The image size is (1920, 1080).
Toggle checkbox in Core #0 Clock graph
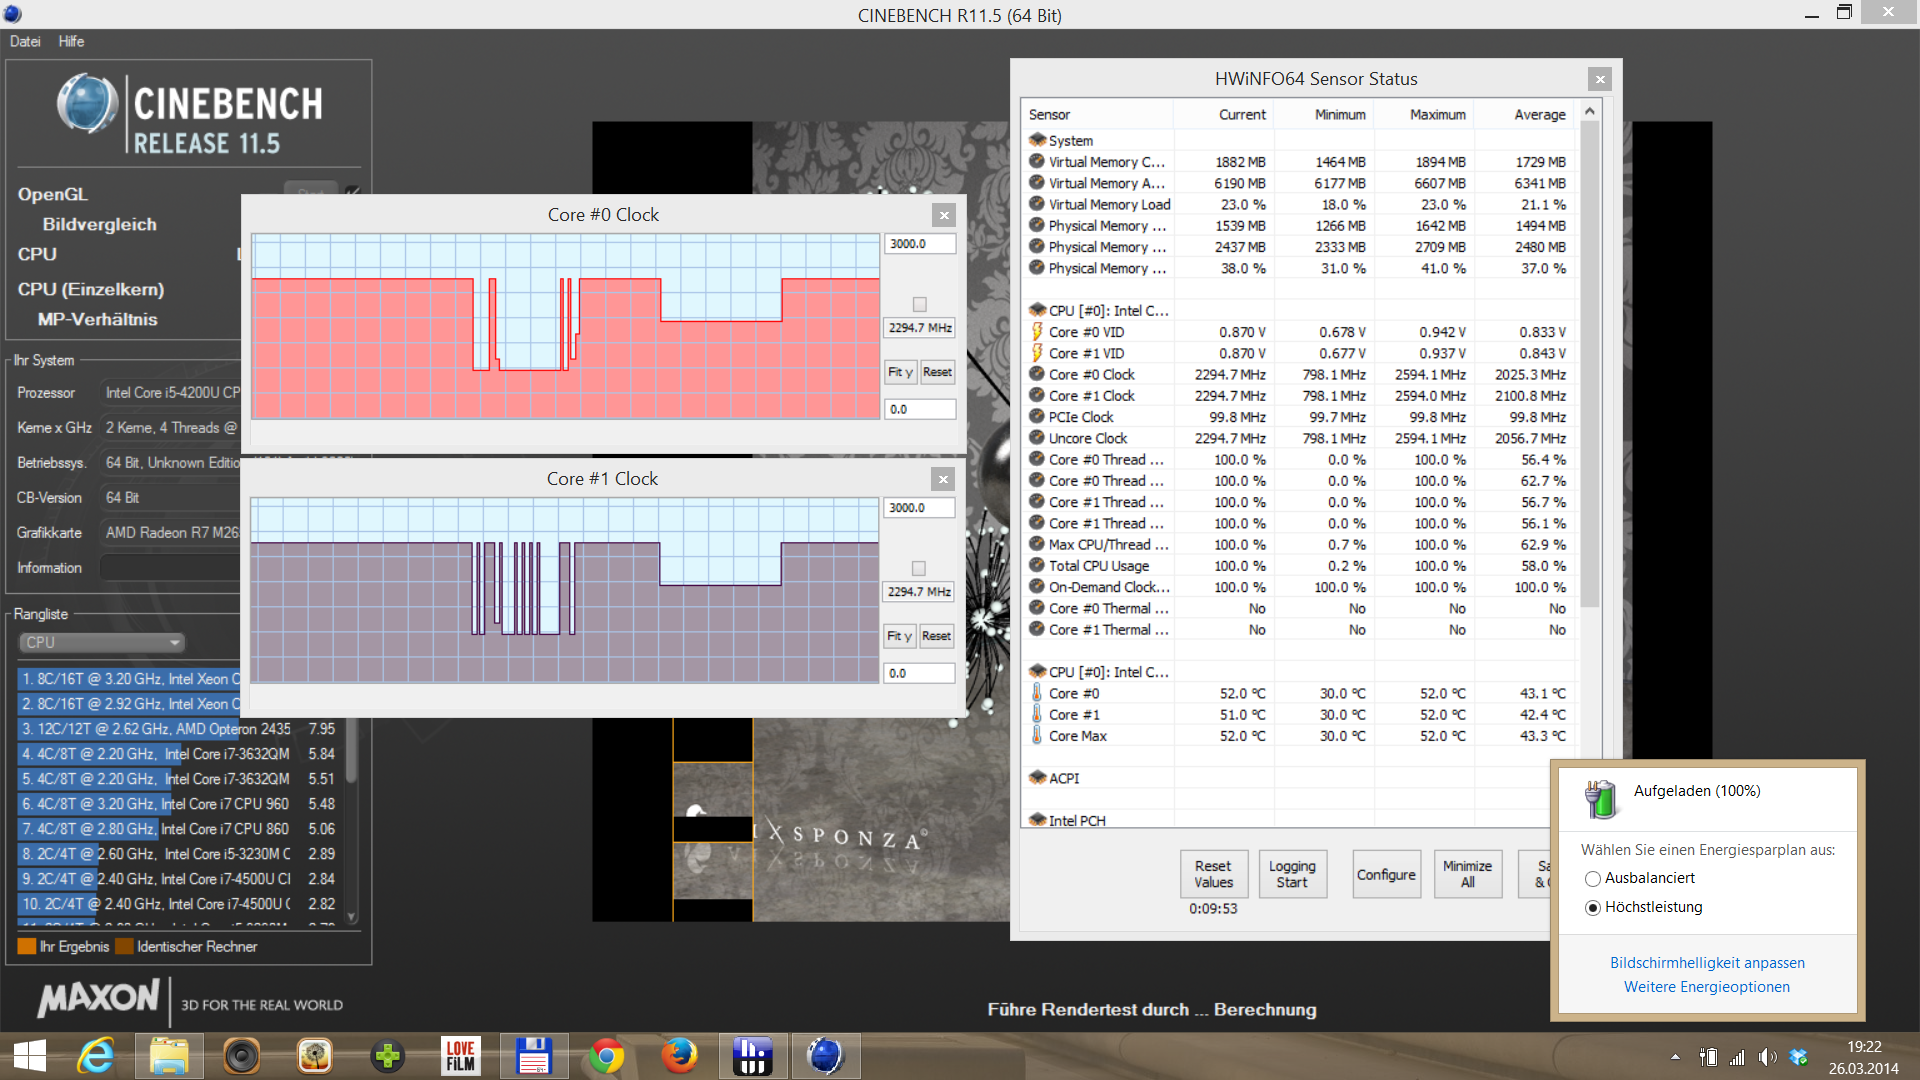pyautogui.click(x=919, y=304)
